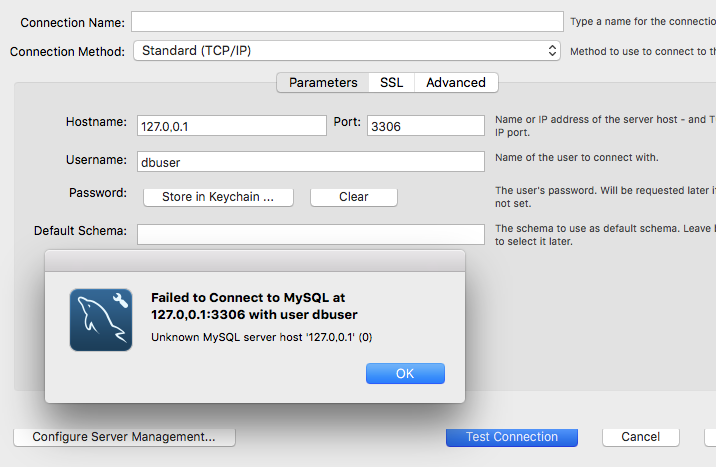Viewport: 716px width, 467px height.
Task: Click the Password label
Action: [98, 192]
